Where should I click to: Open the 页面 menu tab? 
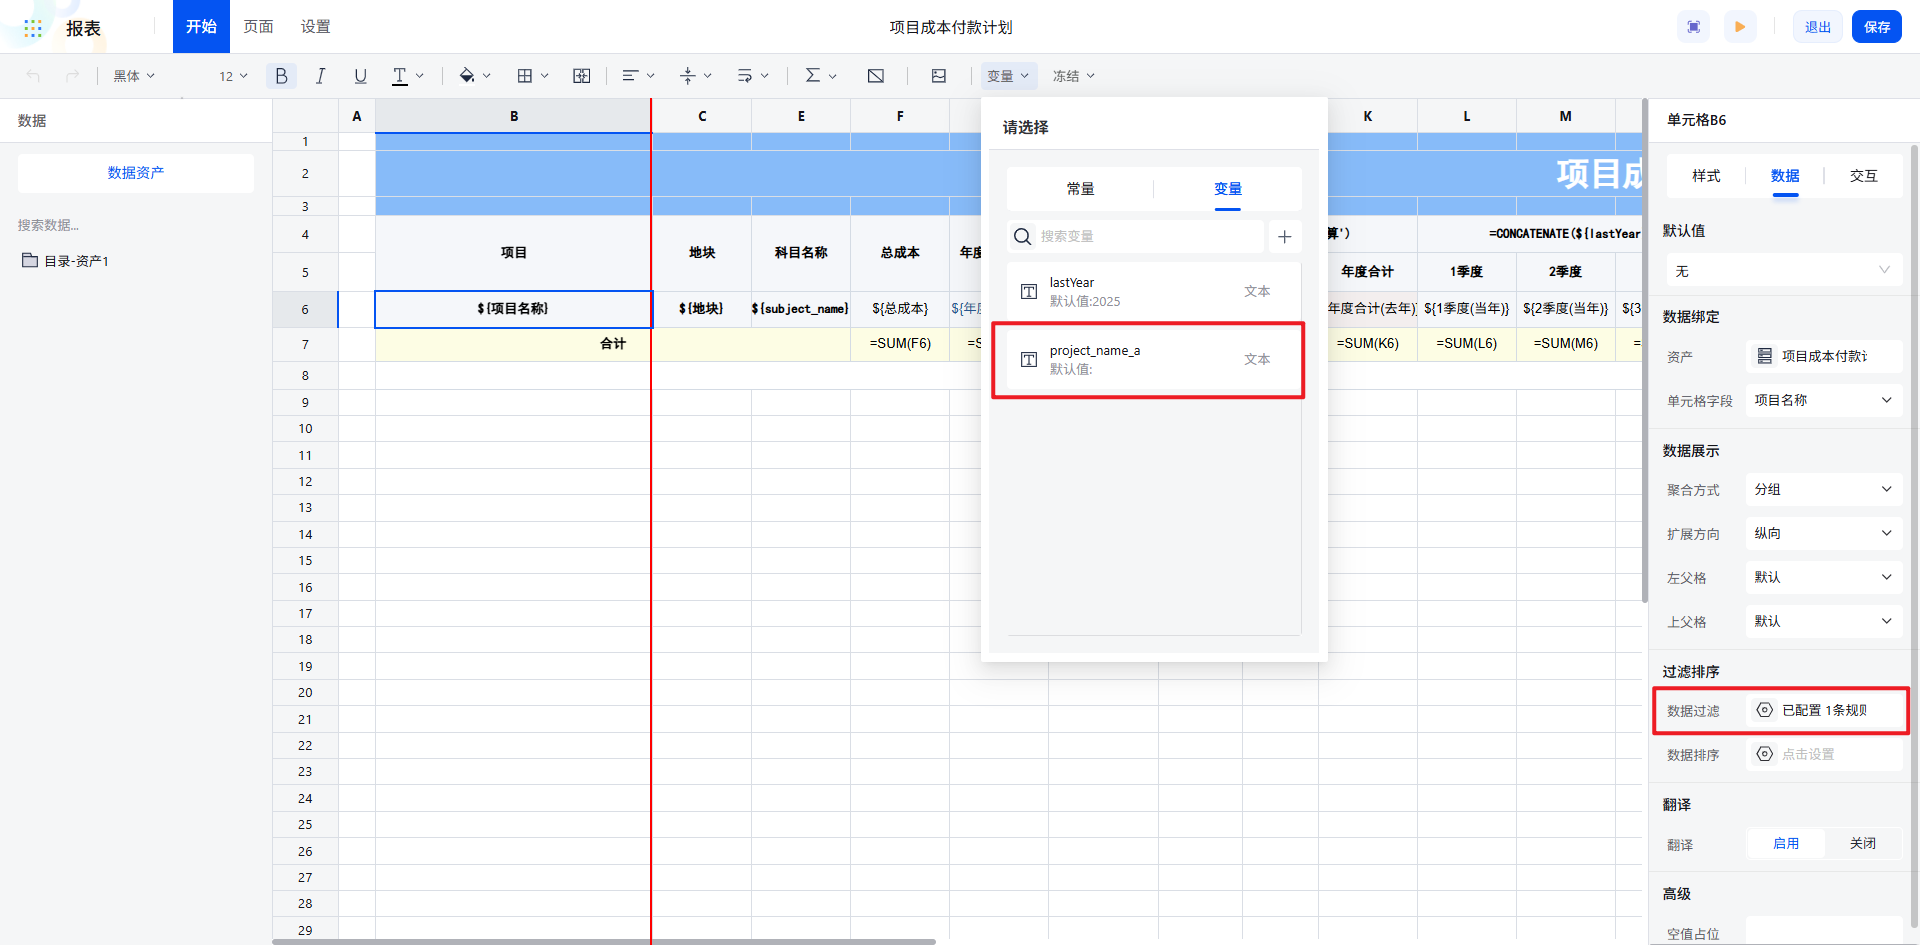pos(258,27)
